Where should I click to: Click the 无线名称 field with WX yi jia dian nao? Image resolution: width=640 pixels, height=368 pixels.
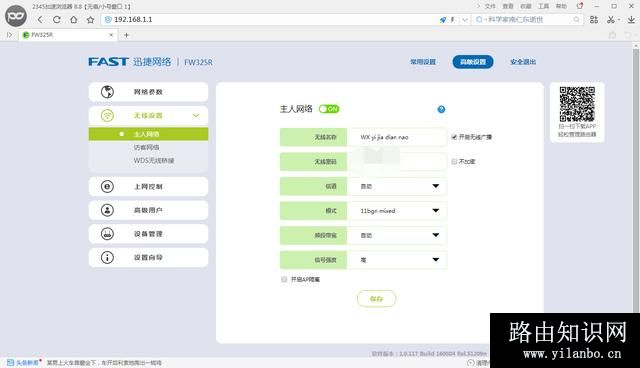tap(397, 137)
